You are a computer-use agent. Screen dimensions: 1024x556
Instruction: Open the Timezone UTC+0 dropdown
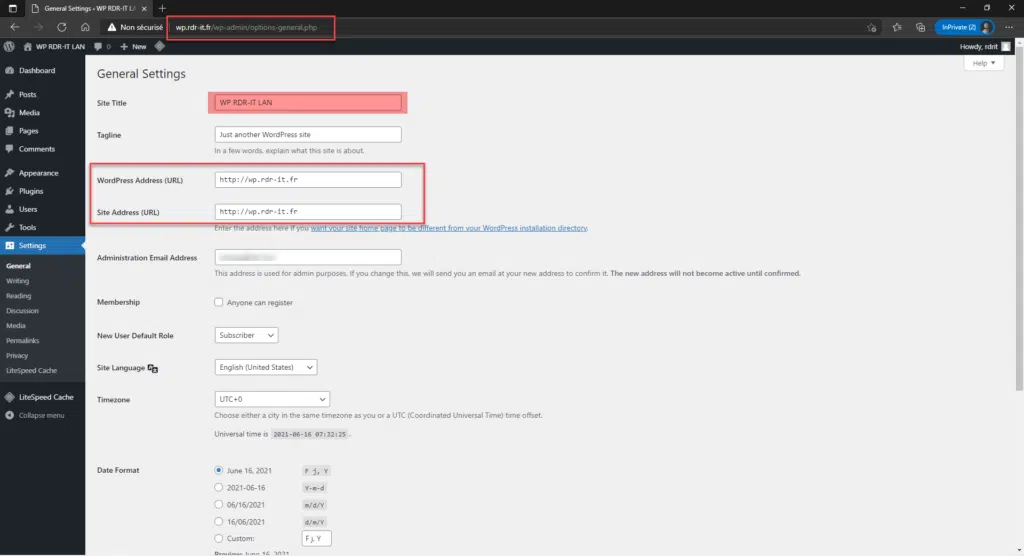(272, 399)
